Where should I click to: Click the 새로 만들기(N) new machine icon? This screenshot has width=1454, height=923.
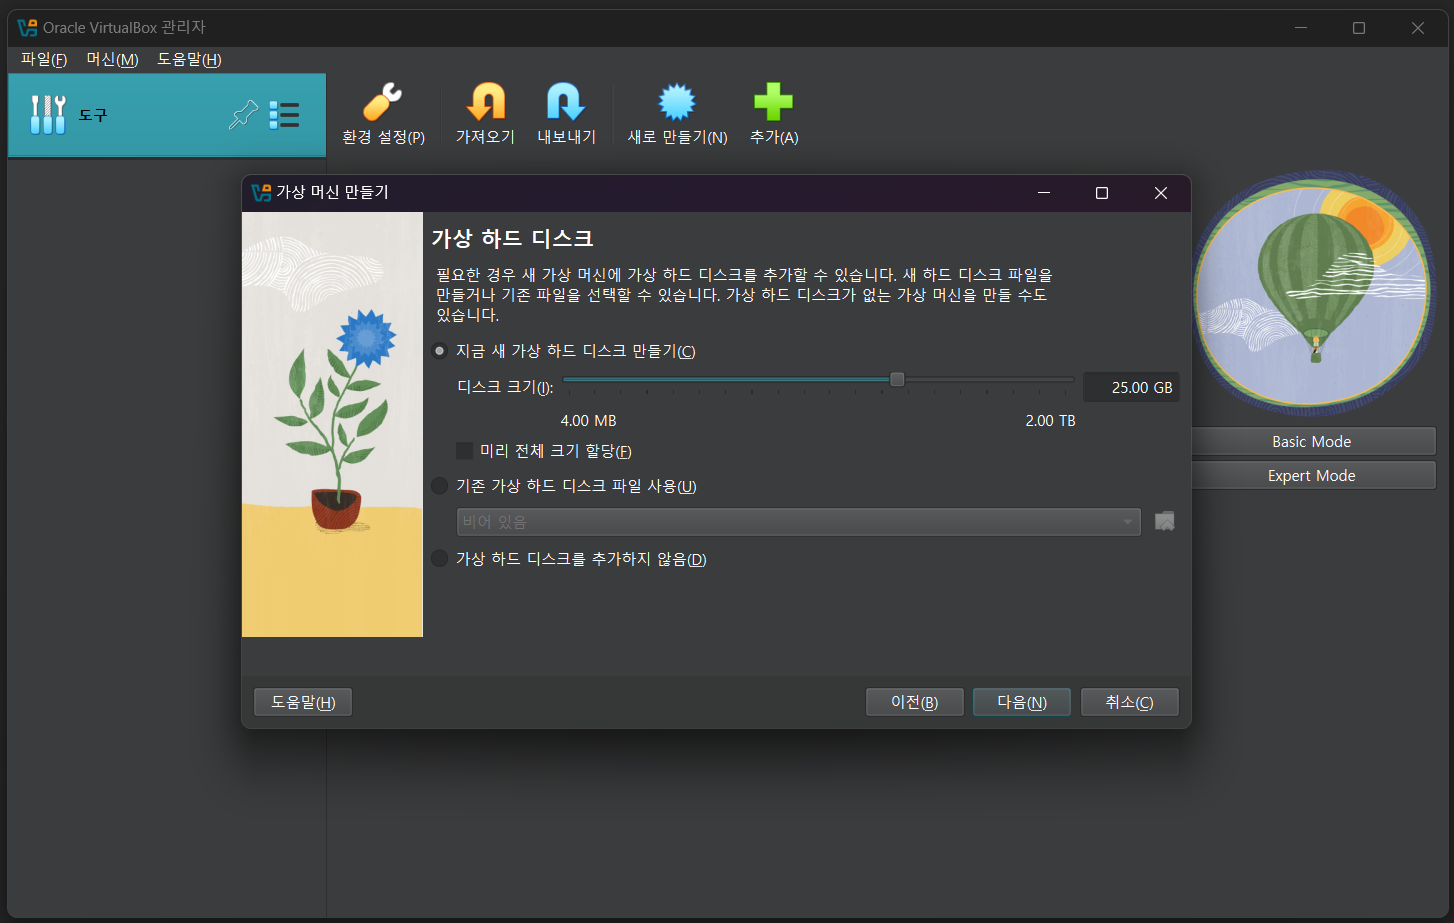(677, 102)
